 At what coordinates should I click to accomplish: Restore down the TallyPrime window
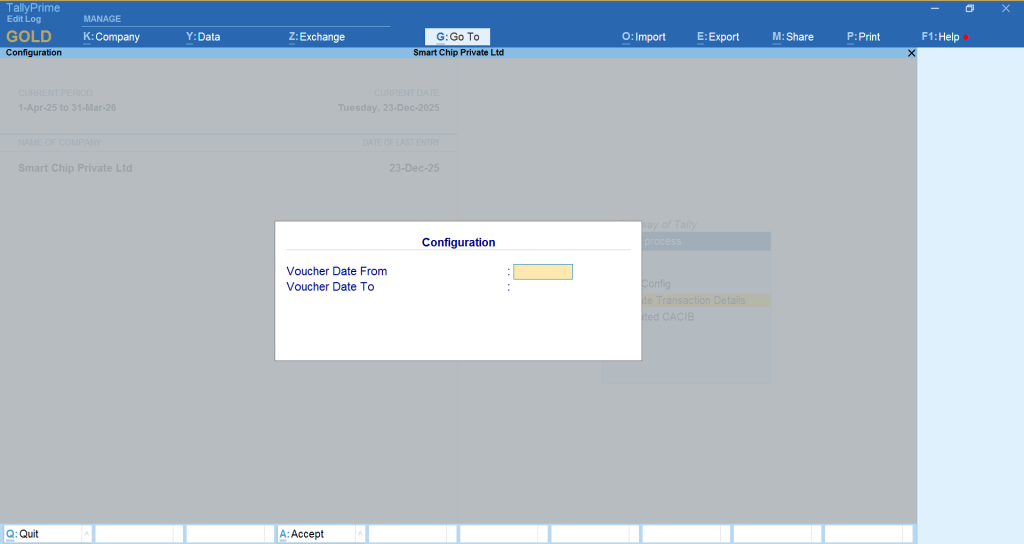tap(969, 8)
